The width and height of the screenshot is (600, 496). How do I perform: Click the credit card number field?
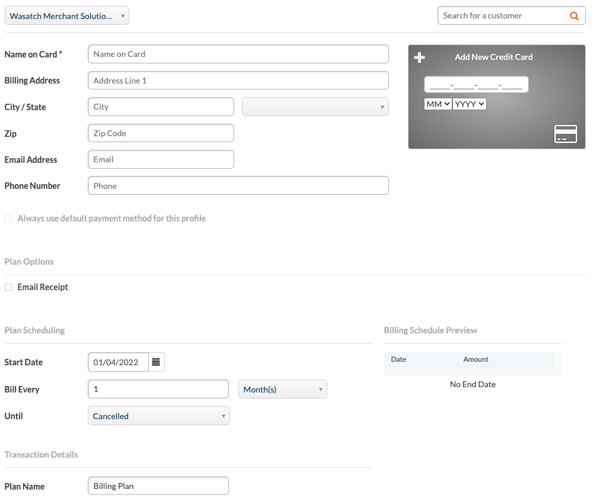[476, 85]
